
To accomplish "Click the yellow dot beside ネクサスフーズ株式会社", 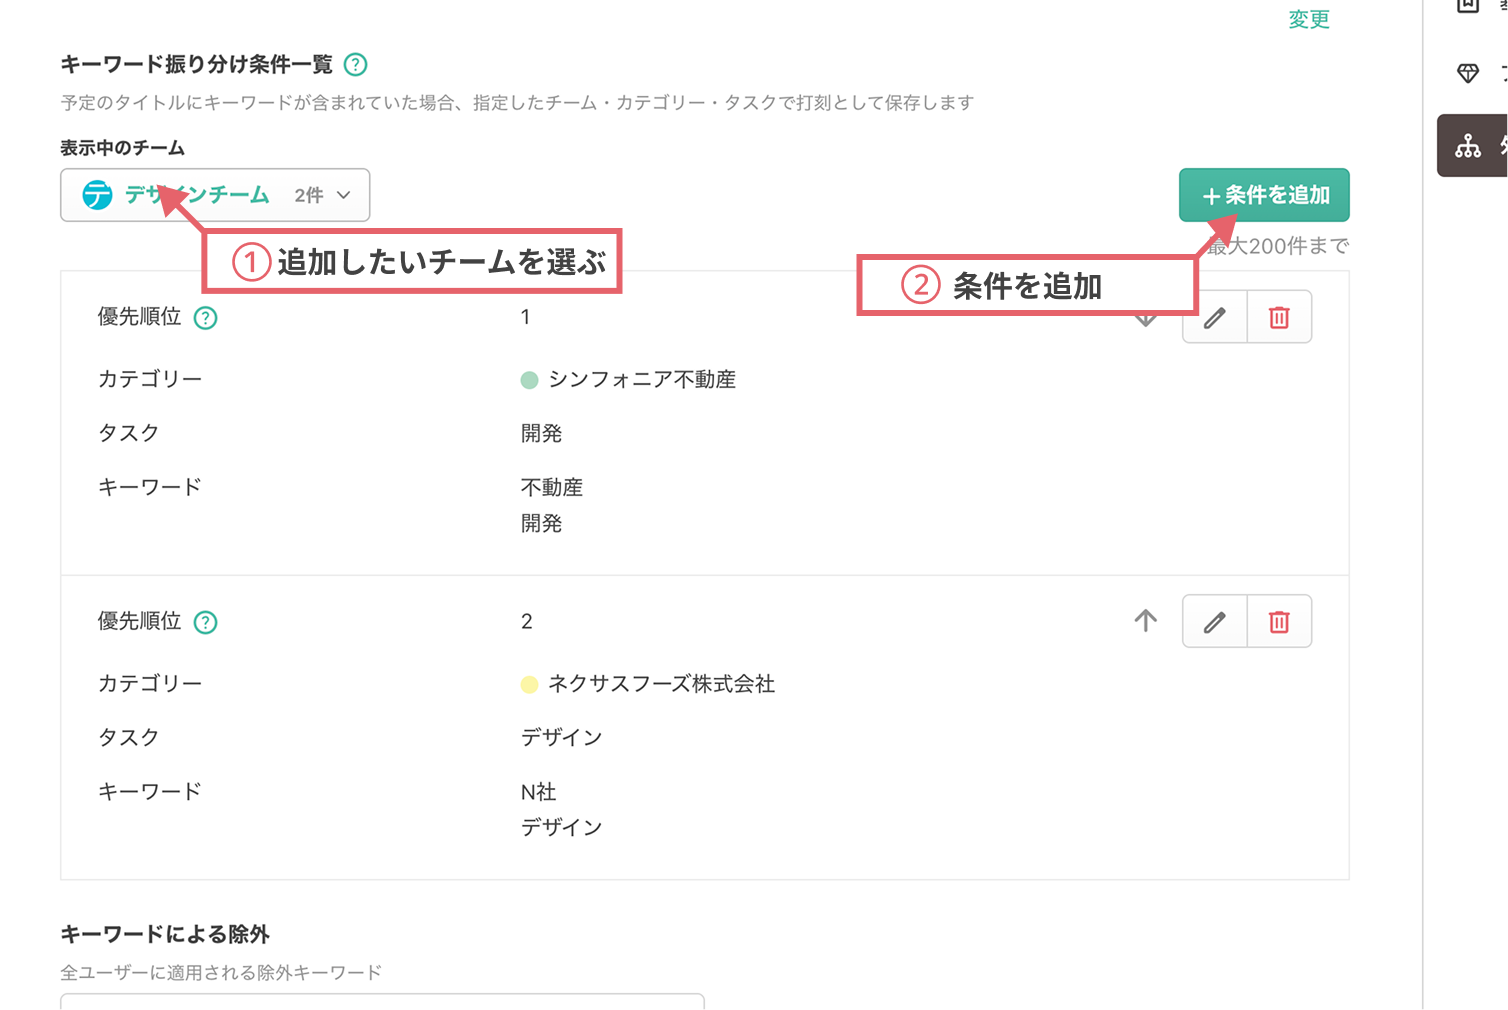I will pos(529,684).
